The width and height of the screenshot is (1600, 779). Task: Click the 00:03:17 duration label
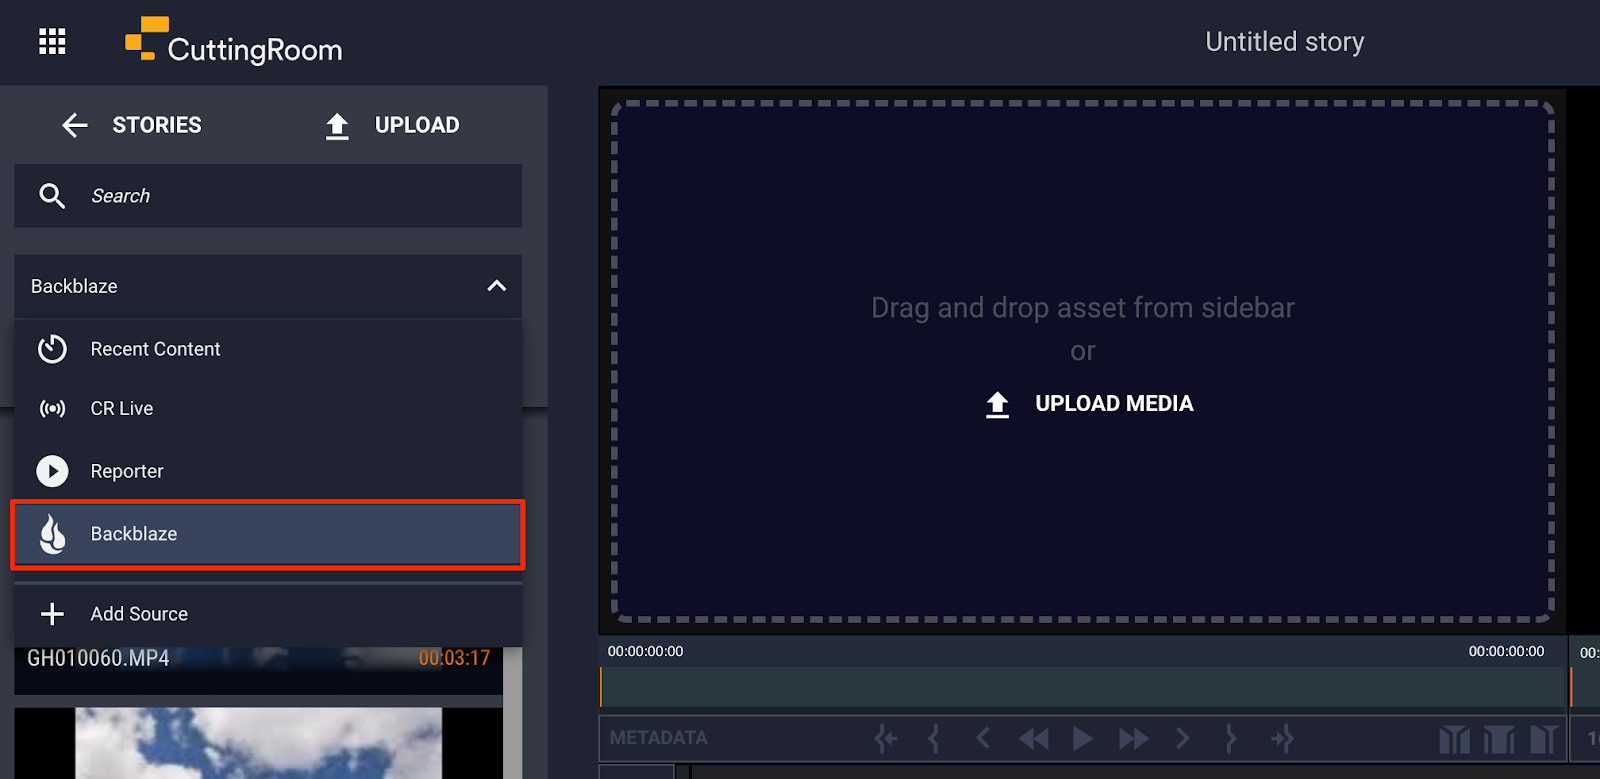pos(454,658)
